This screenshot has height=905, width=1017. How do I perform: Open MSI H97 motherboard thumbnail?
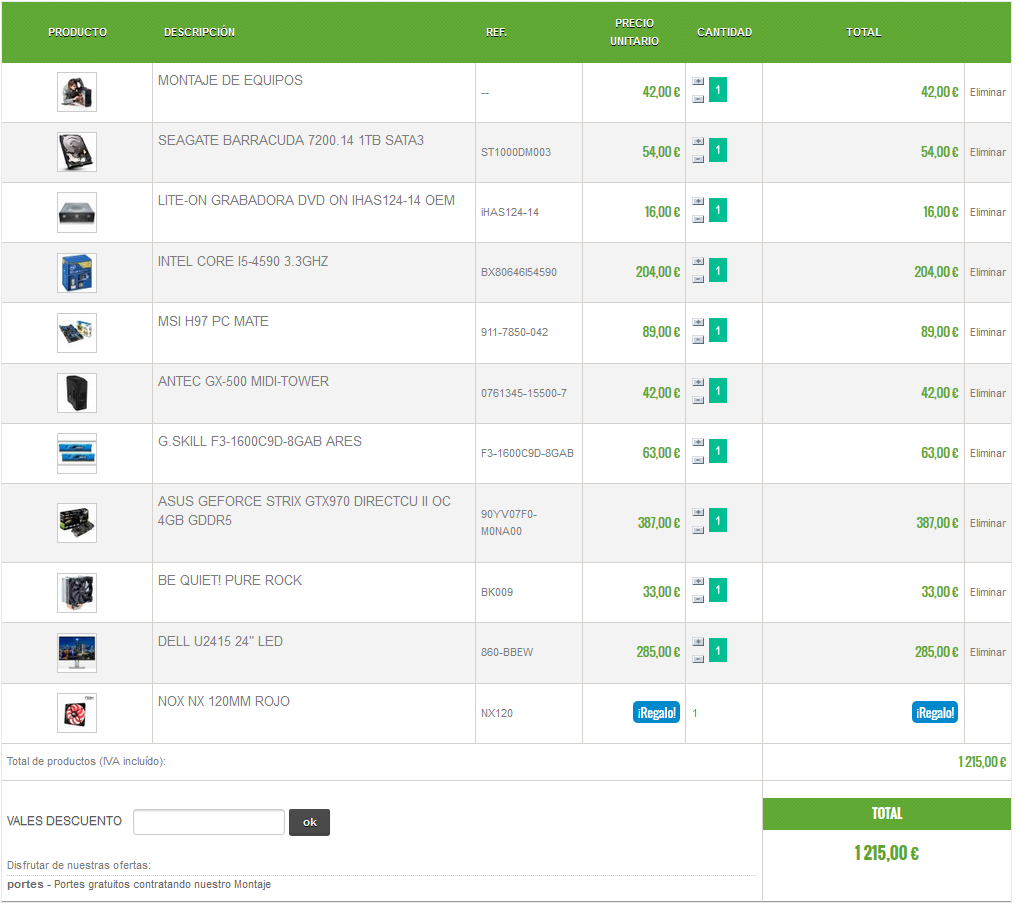click(77, 333)
